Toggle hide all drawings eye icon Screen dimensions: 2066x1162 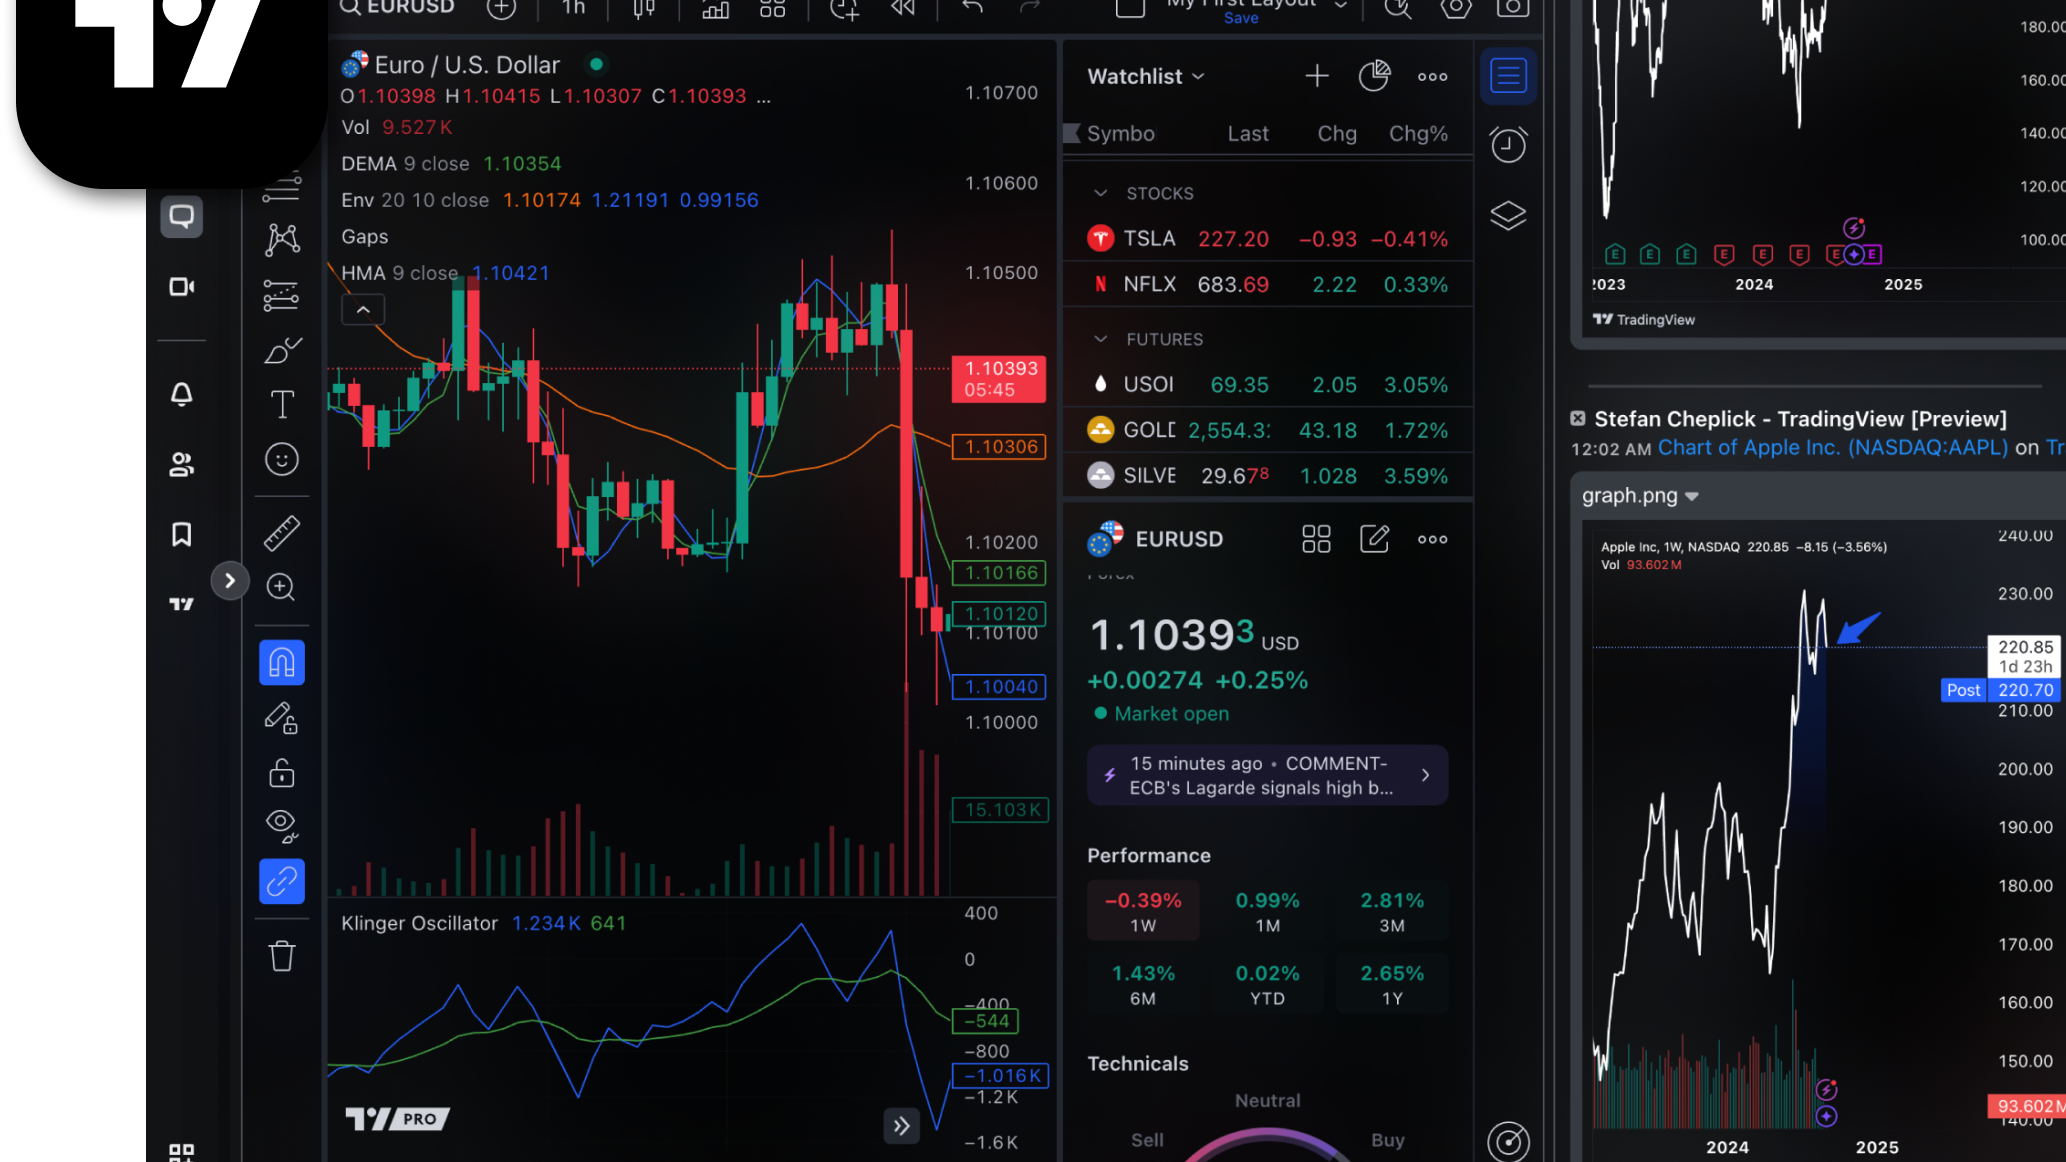282,826
